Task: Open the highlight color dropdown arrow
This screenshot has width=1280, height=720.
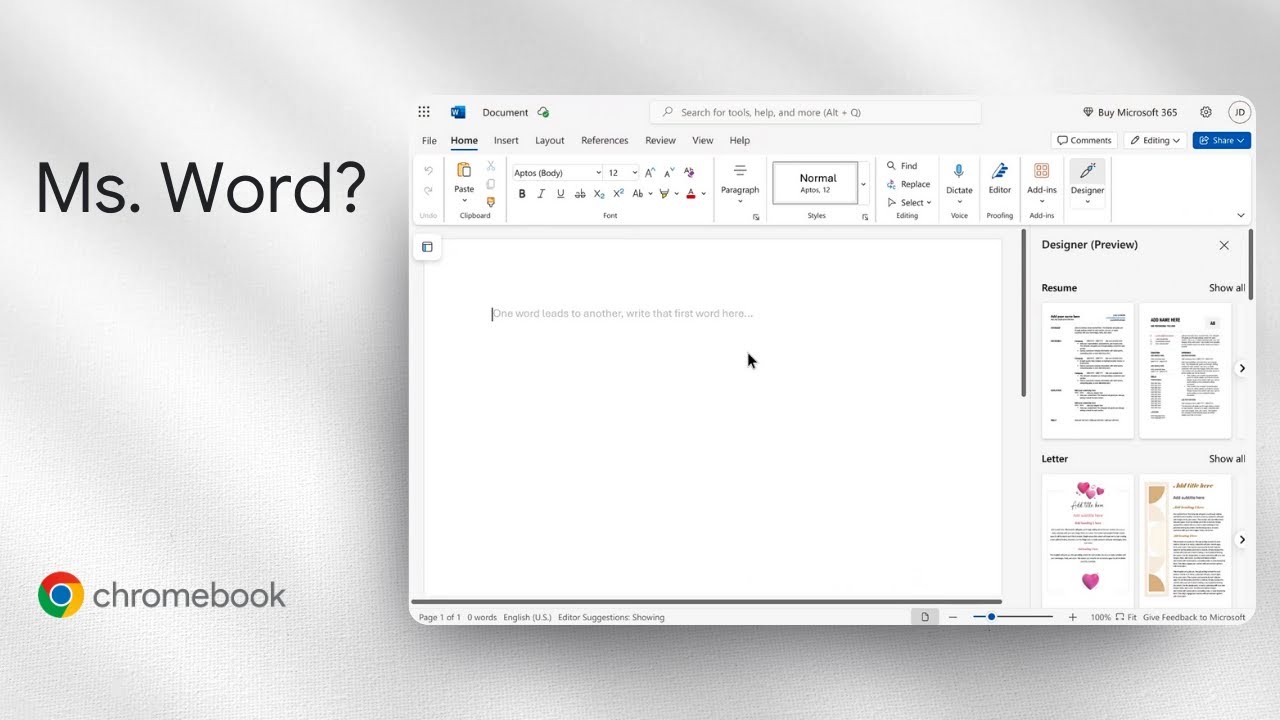Action: coord(676,194)
